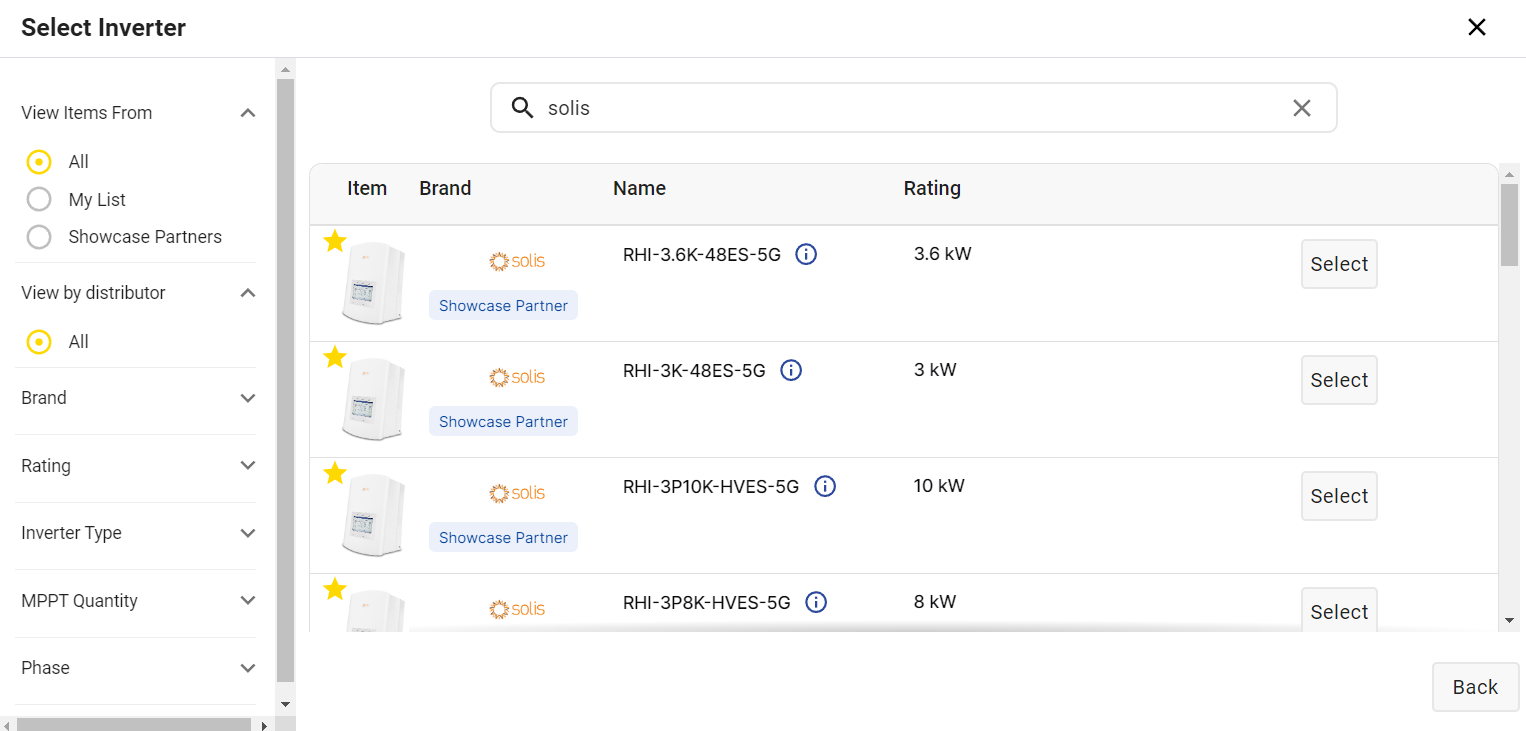The width and height of the screenshot is (1526, 731).
Task: Click the star on RHI-3P10K-HVES-5G row
Action: coord(335,473)
